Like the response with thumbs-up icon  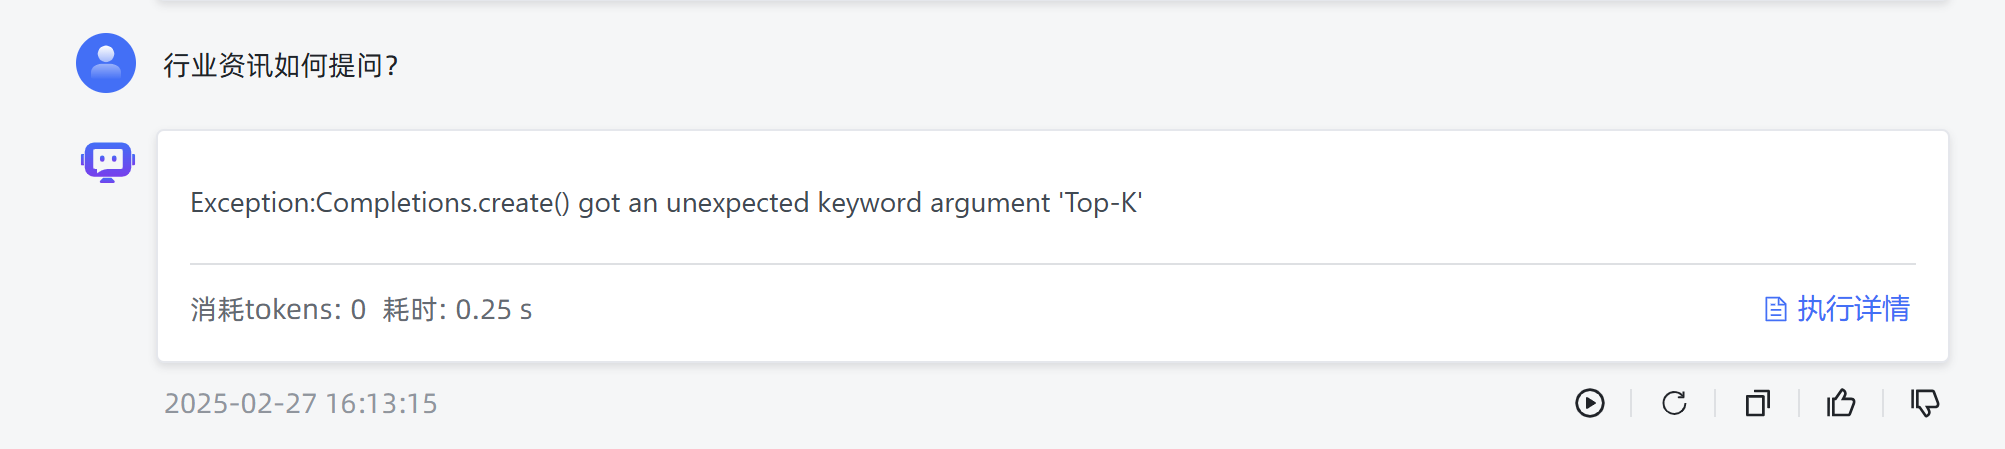point(1841,403)
